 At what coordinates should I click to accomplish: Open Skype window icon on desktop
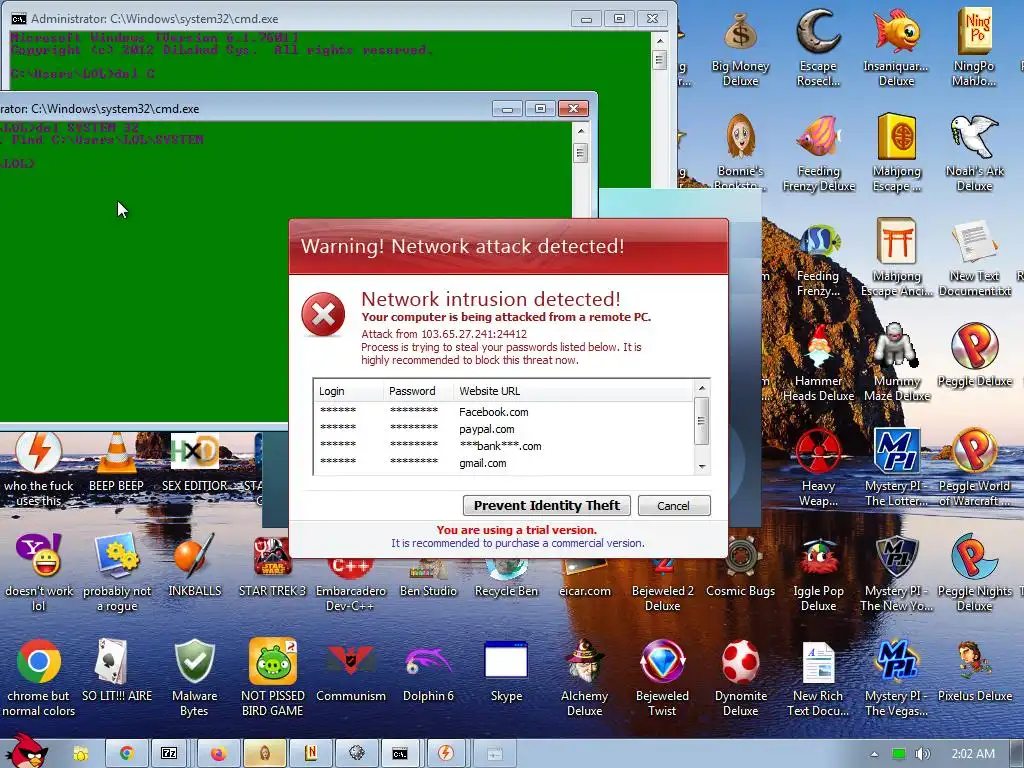pos(506,671)
